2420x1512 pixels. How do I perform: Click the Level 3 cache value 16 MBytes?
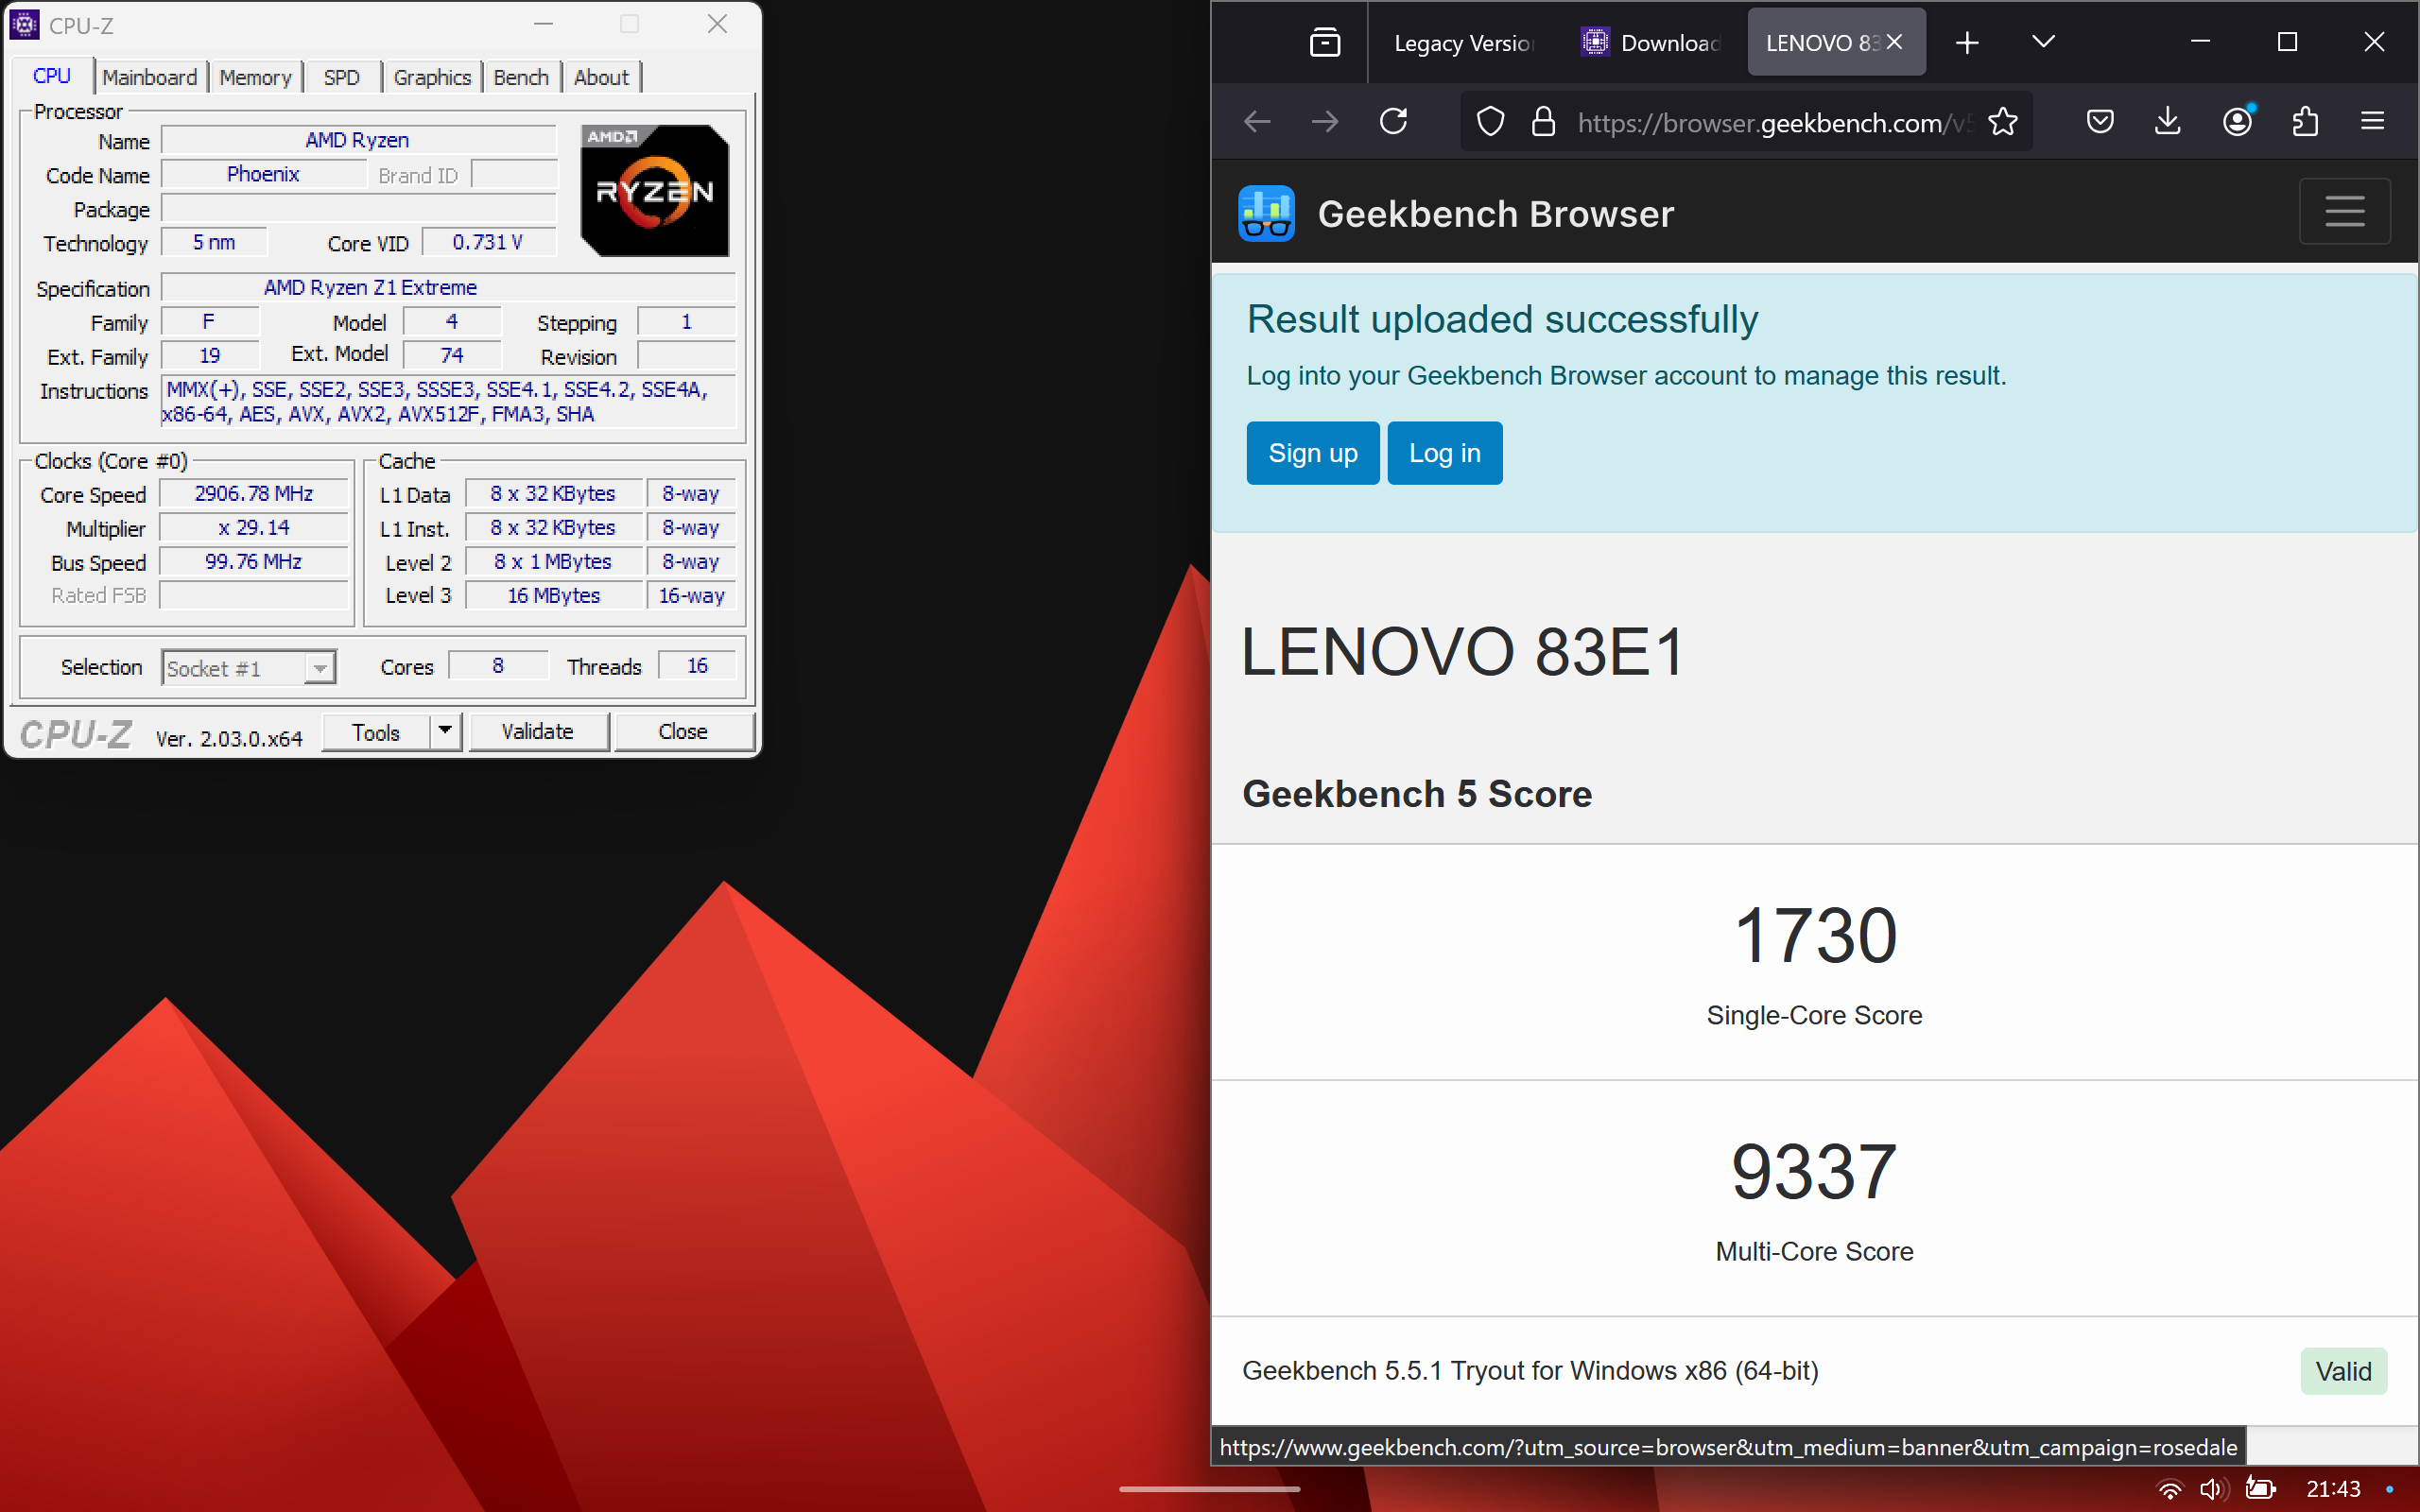(554, 595)
